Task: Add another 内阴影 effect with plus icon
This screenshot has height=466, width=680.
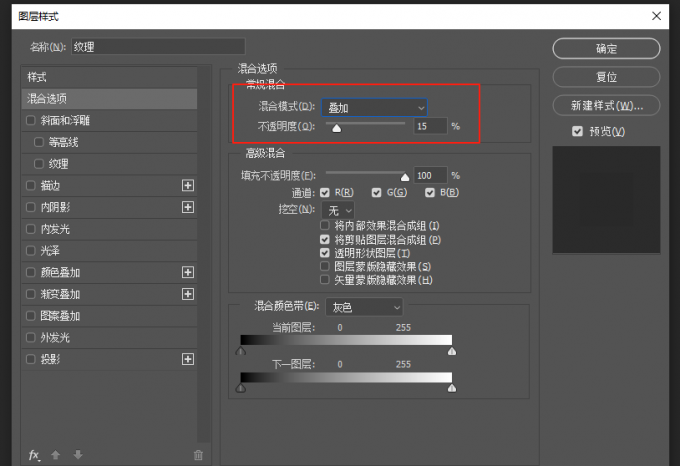Action: (x=188, y=207)
